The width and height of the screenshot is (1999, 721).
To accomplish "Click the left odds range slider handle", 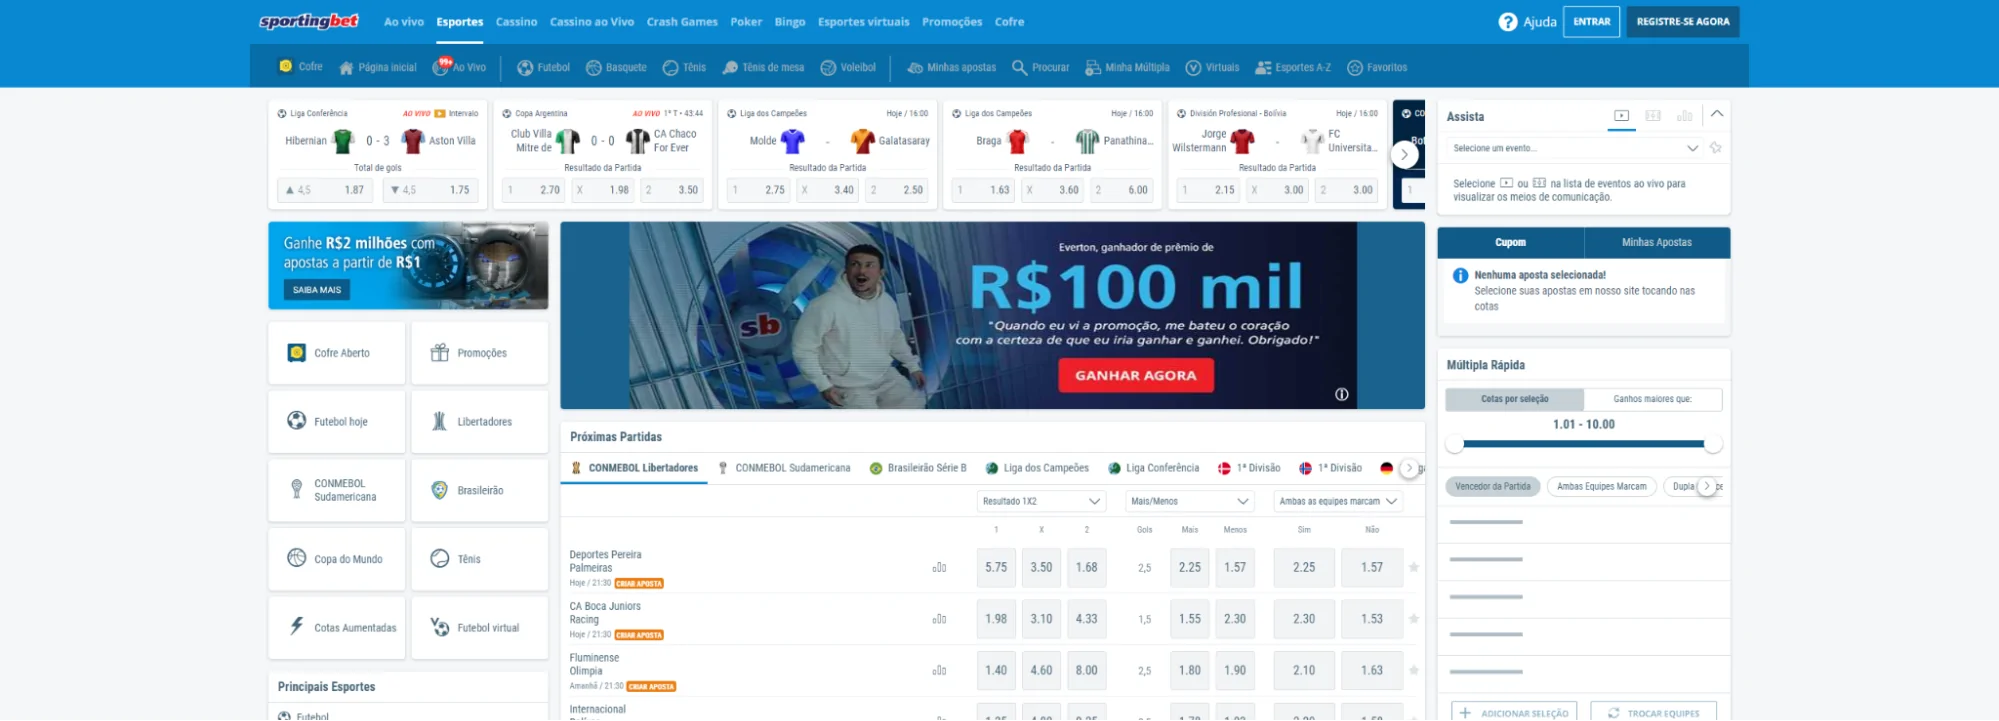I will (1455, 444).
